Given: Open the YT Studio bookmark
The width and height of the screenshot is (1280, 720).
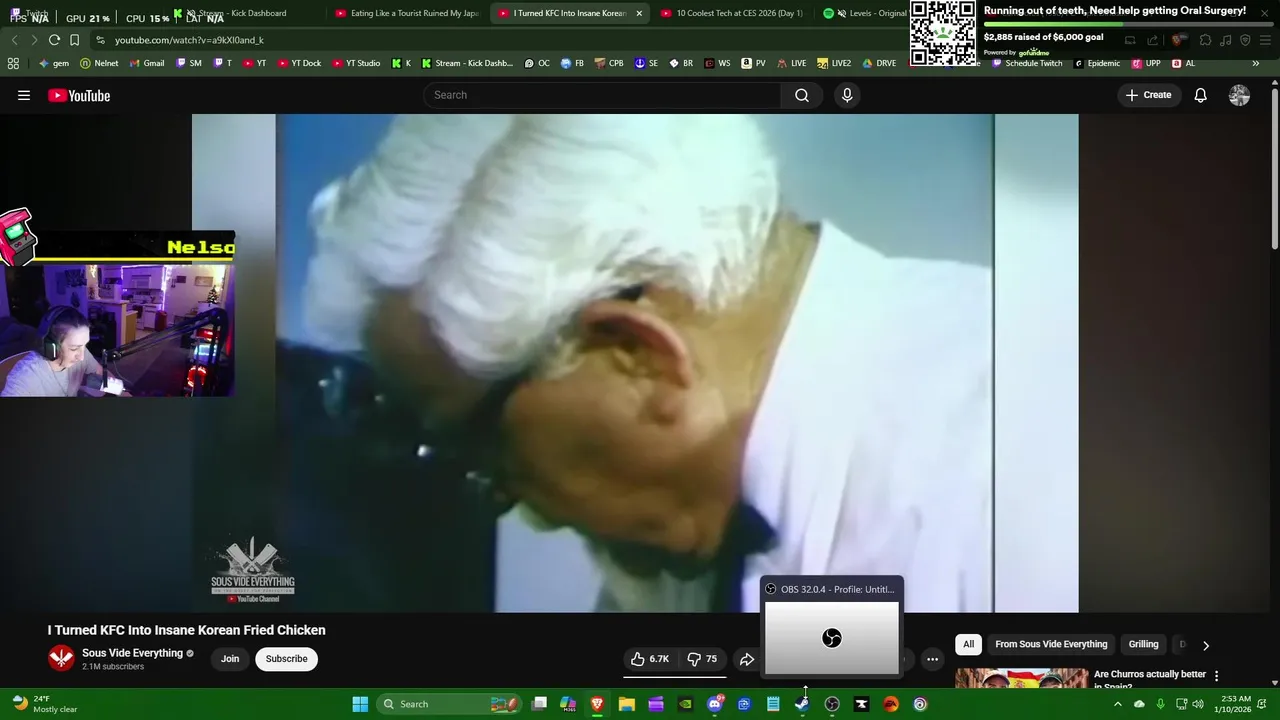Looking at the screenshot, I should click(x=356, y=63).
